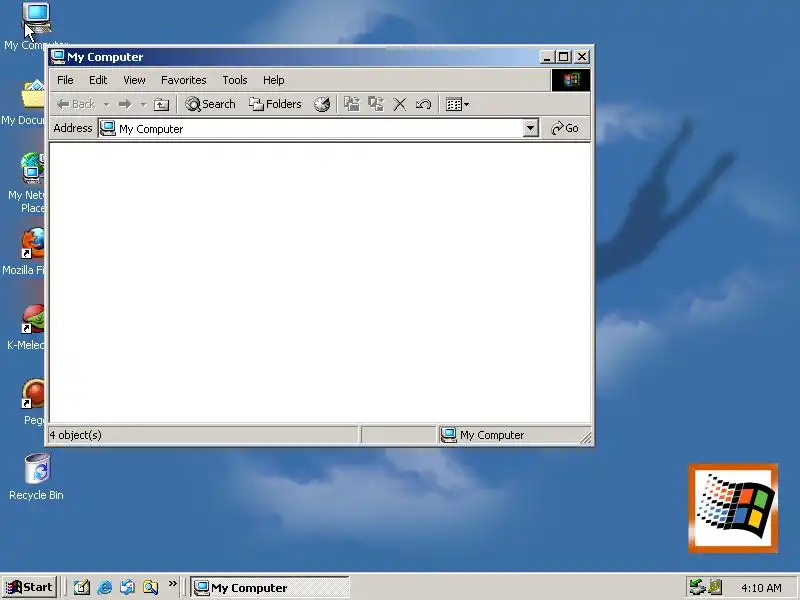The image size is (800, 600).
Task: Select the Pegasus desktop shortcut icon
Action: [x=33, y=393]
